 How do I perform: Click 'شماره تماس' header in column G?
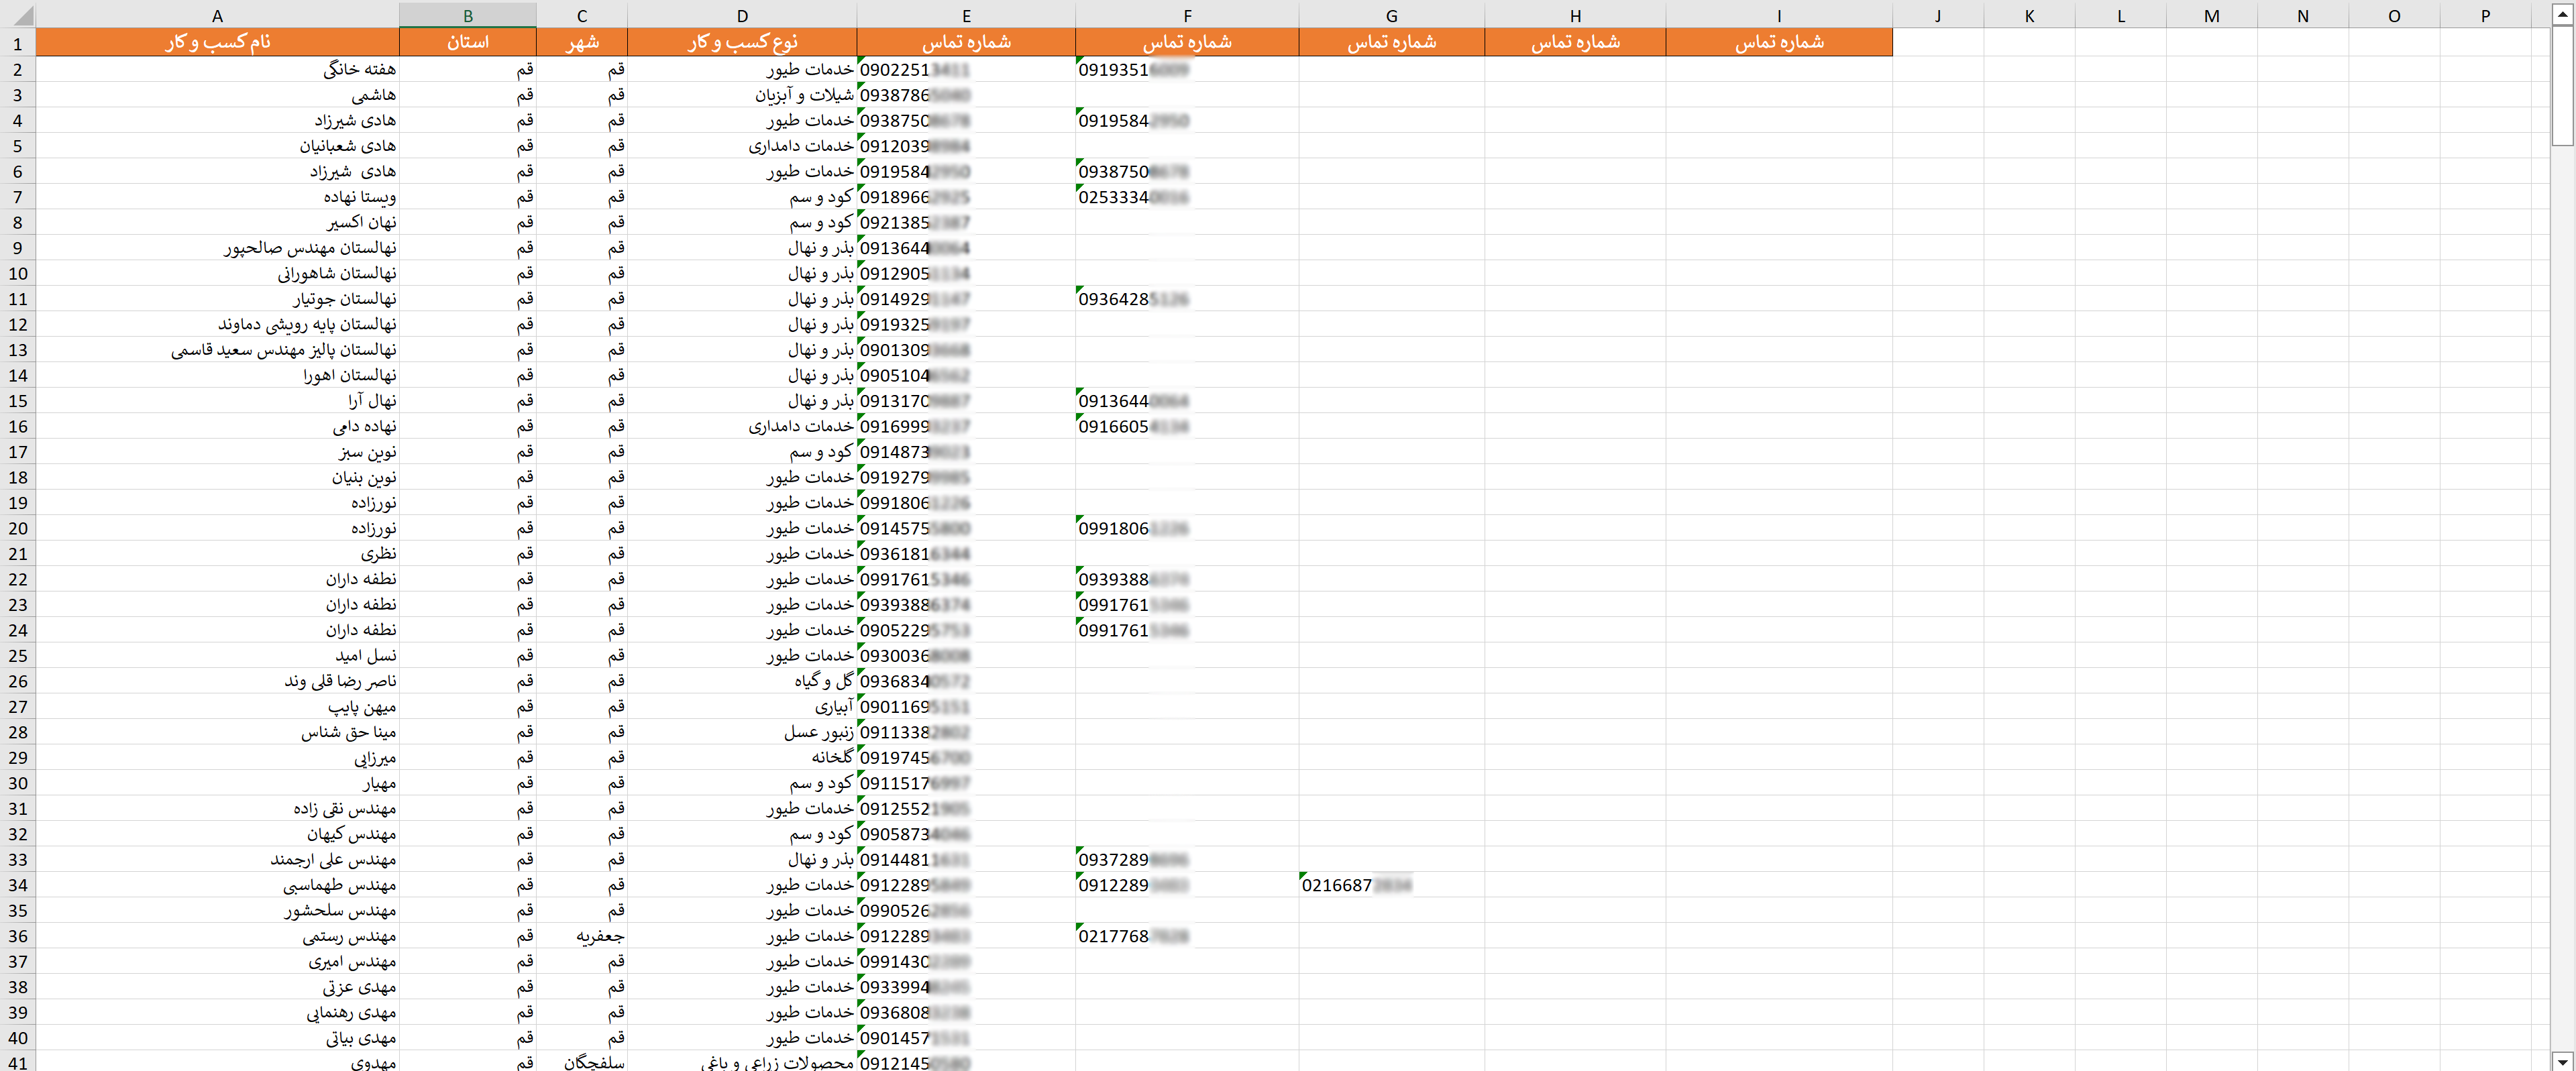[x=1391, y=42]
